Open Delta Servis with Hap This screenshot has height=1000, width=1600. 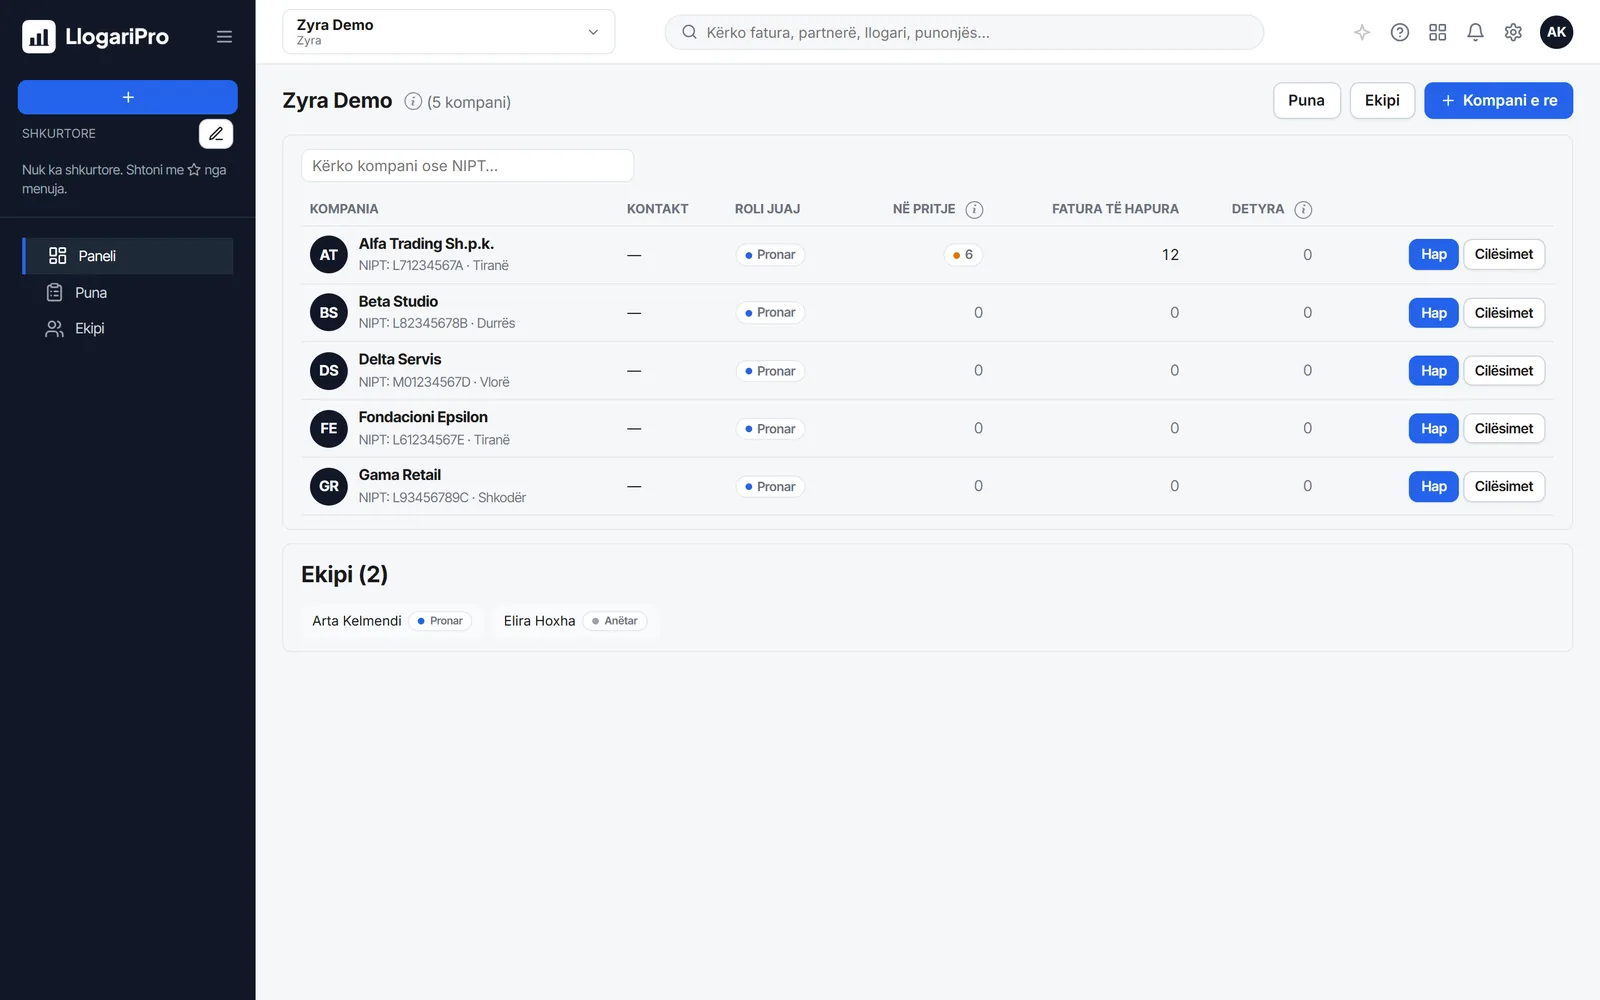[x=1434, y=371]
